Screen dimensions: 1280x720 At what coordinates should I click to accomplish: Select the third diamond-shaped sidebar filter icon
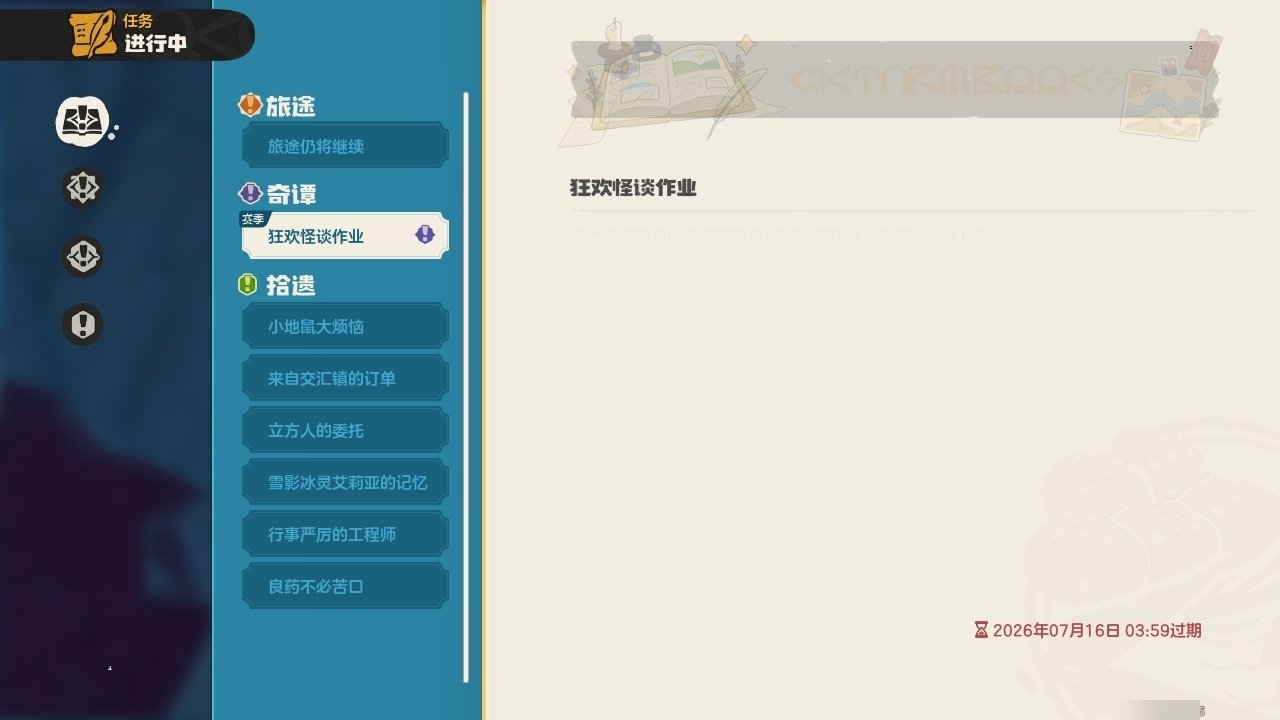[82, 256]
